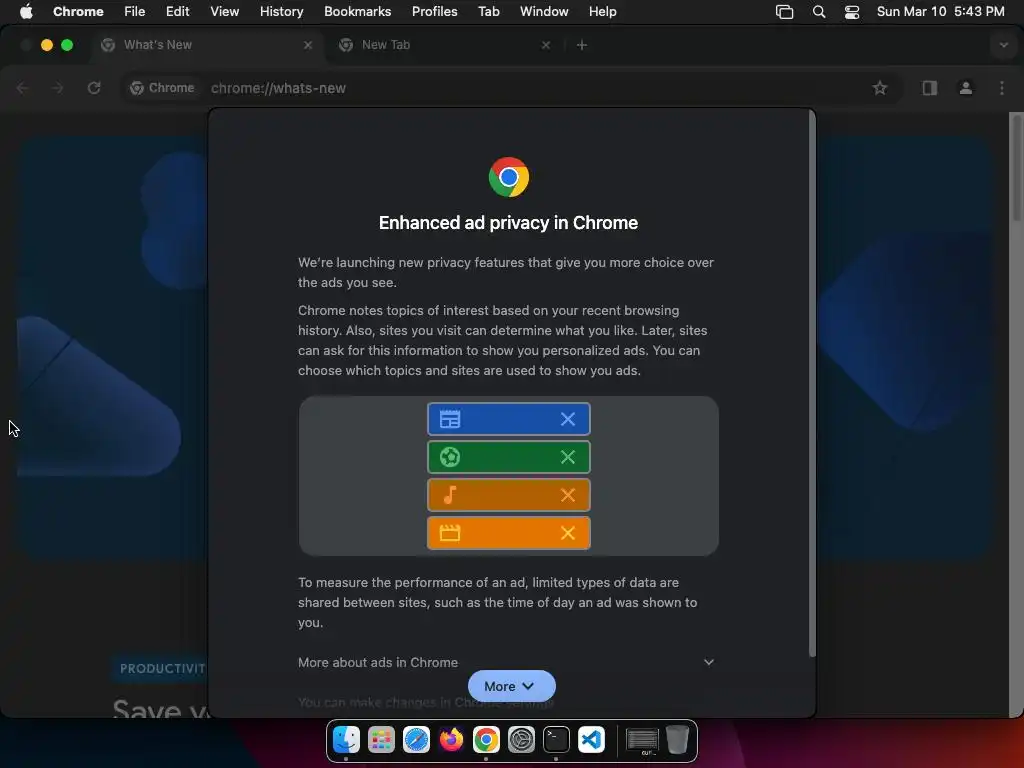This screenshot has height=768, width=1024.
Task: Open Terminal from the dock
Action: 556,740
